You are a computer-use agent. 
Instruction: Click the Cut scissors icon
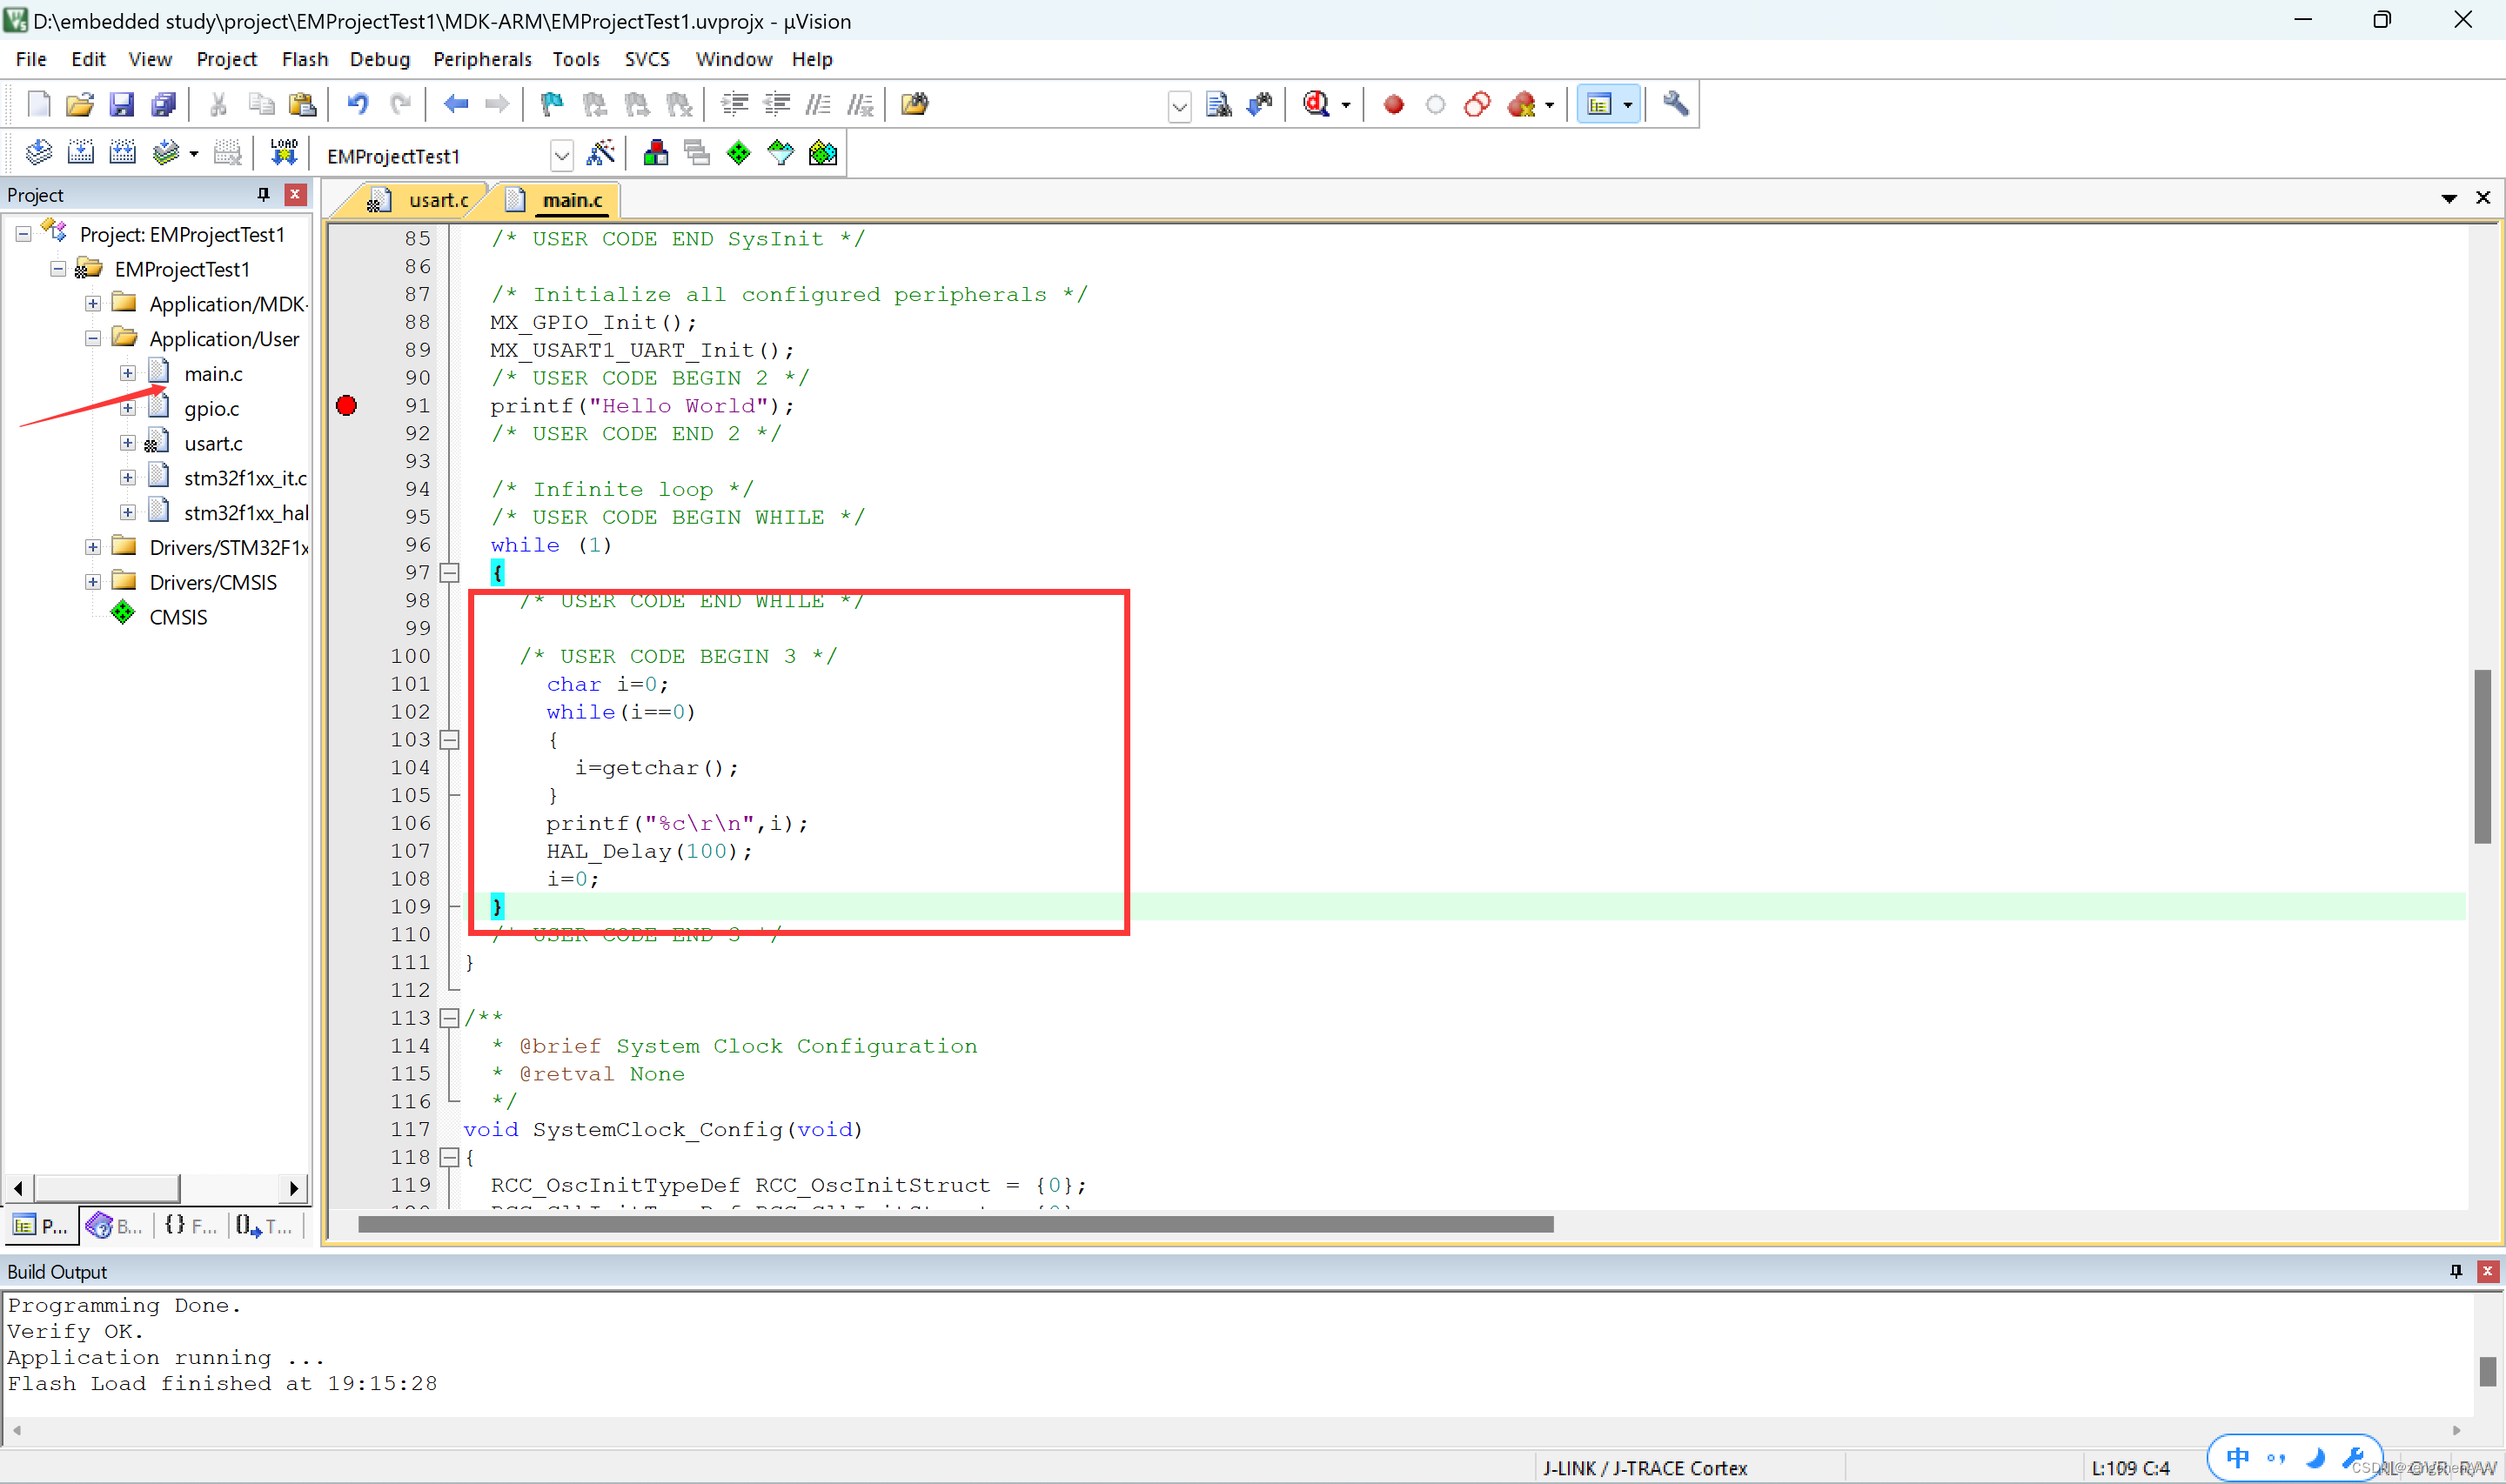click(x=218, y=104)
